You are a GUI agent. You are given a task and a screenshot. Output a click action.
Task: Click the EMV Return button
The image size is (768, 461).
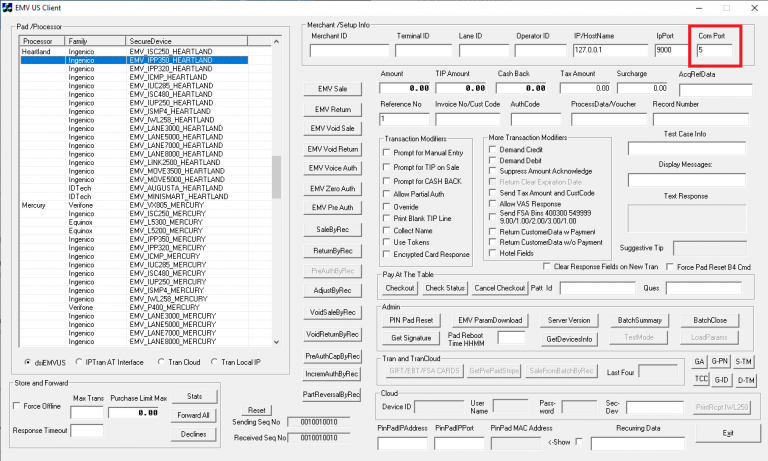[333, 109]
